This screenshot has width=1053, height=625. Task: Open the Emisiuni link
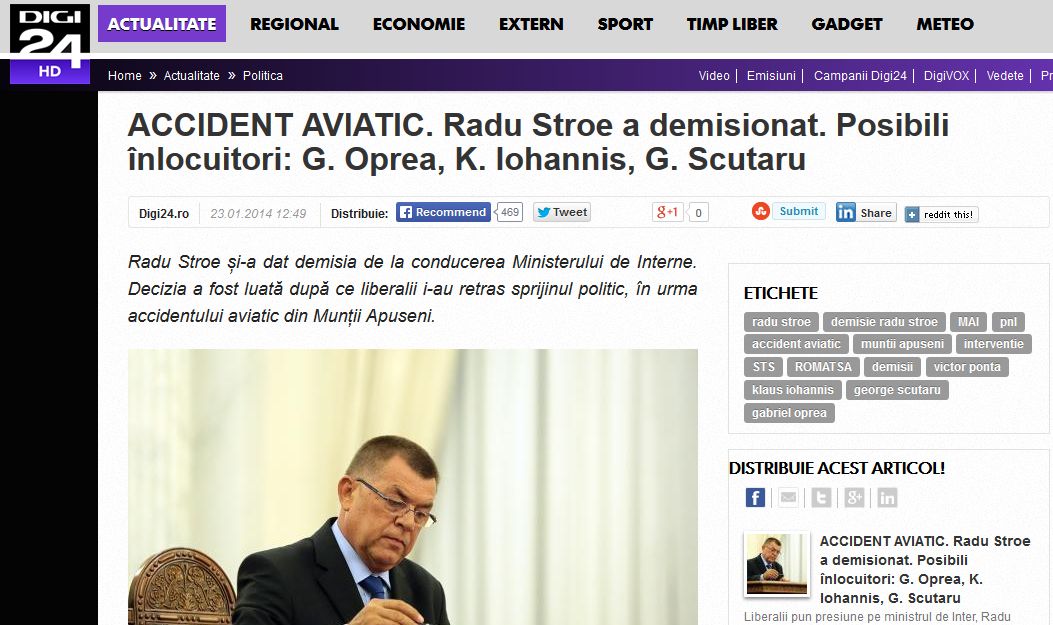pos(771,76)
